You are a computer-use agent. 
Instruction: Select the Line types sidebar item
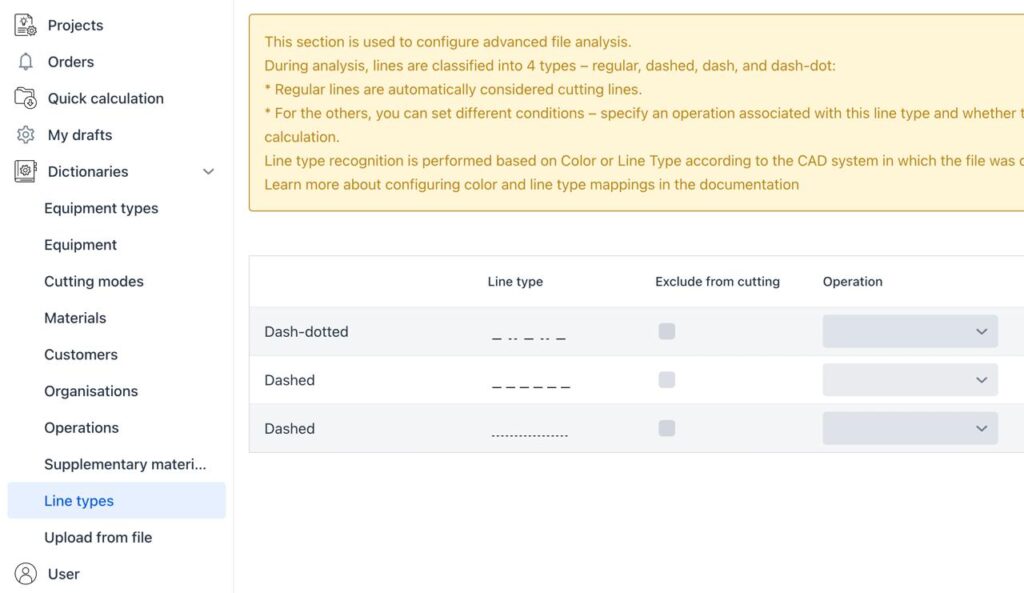[x=79, y=501]
